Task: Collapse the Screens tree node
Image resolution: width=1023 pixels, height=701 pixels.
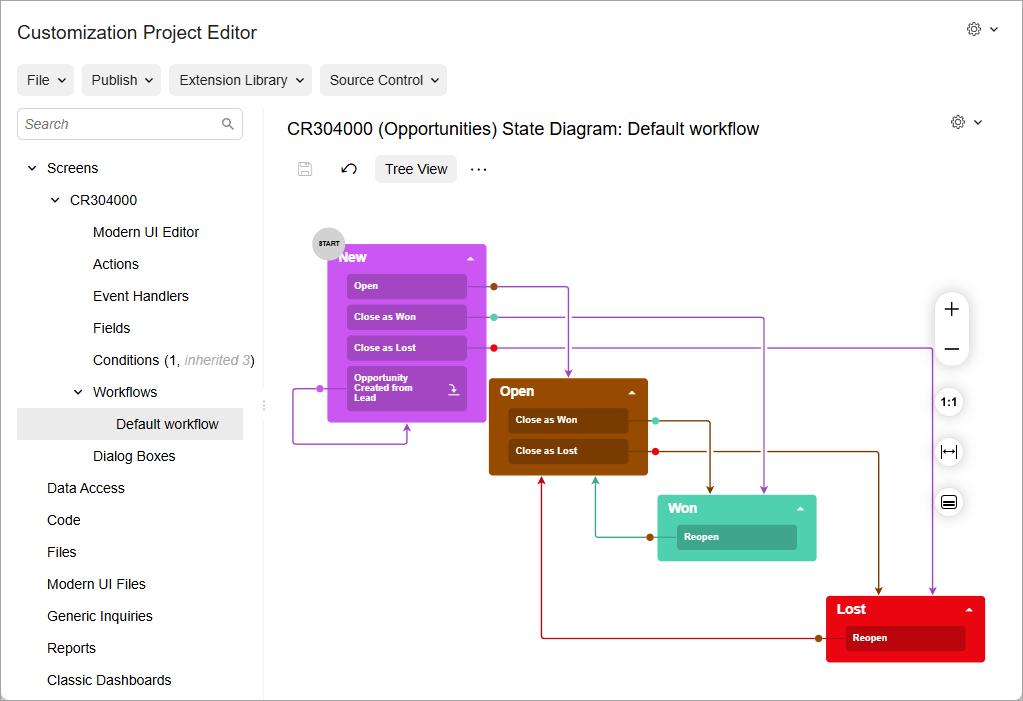Action: [x=32, y=168]
